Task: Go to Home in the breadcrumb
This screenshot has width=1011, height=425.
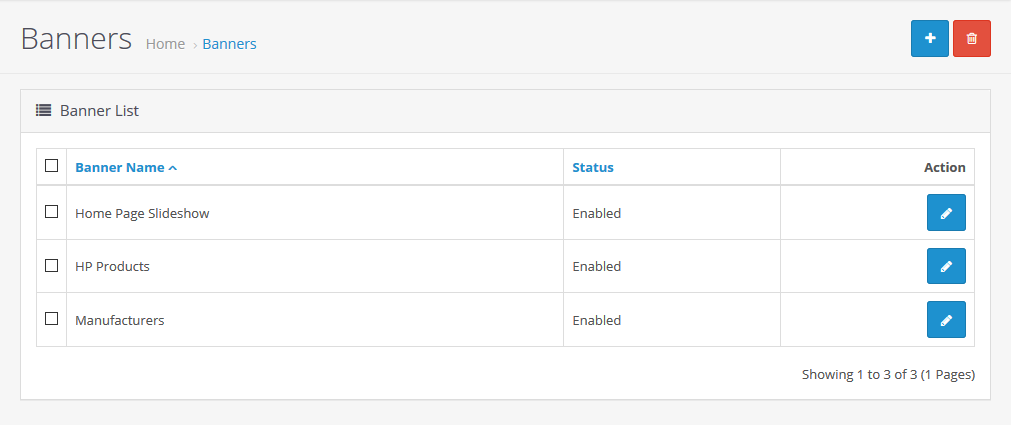Action: point(165,44)
